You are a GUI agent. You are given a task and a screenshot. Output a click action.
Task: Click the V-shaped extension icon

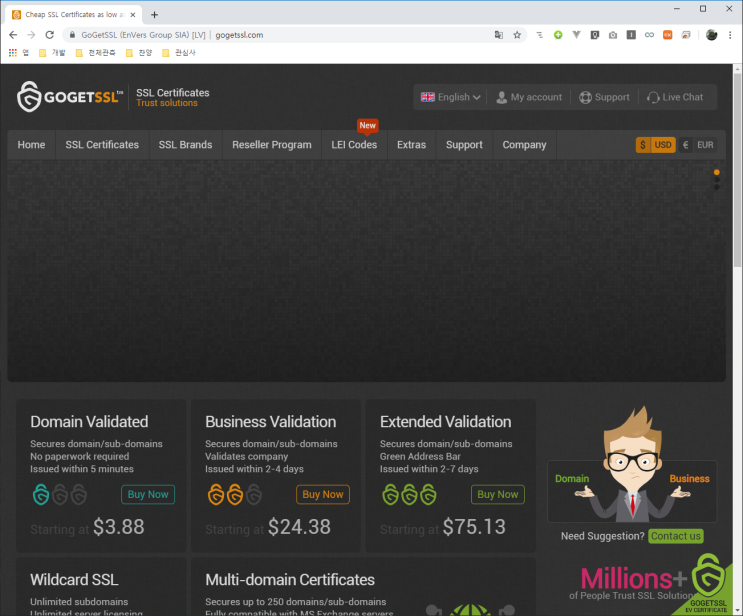click(576, 35)
